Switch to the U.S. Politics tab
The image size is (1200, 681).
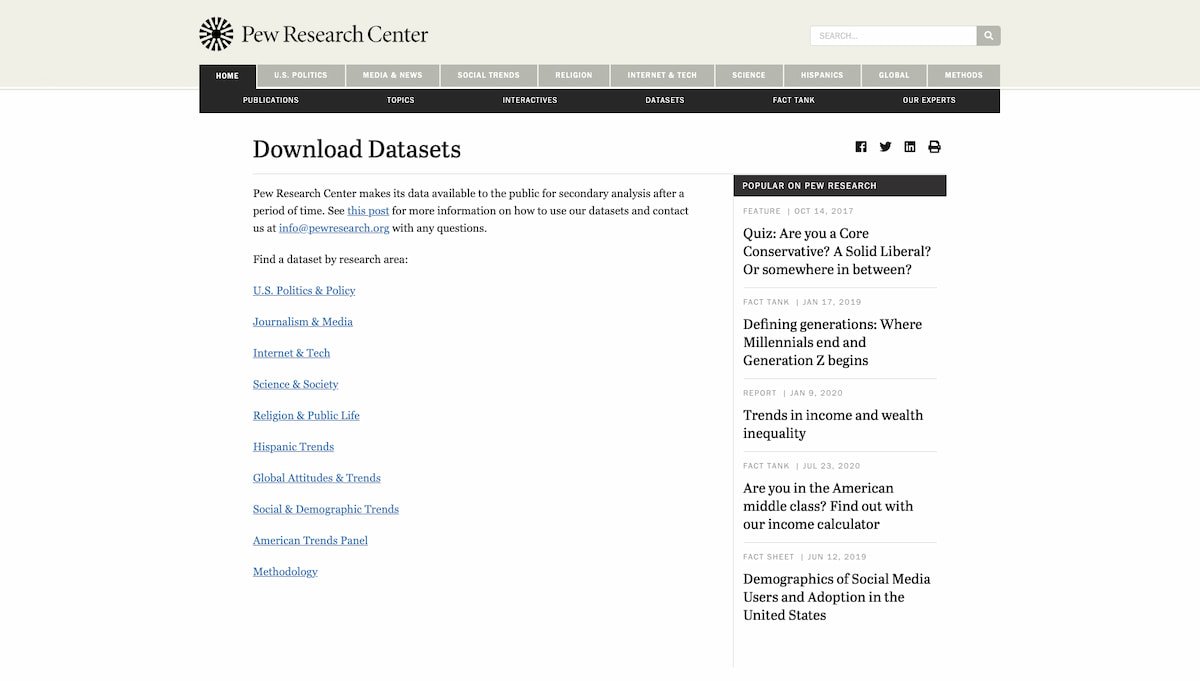(300, 74)
